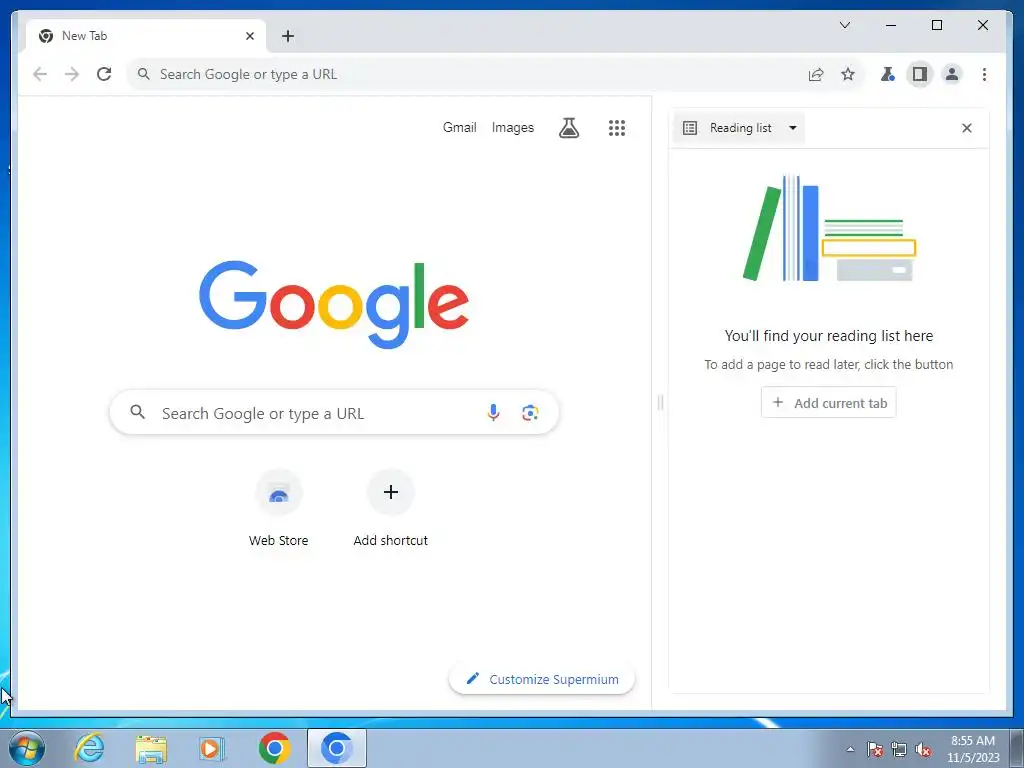Click the network status tray icon
This screenshot has width=1024, height=768.
click(899, 749)
